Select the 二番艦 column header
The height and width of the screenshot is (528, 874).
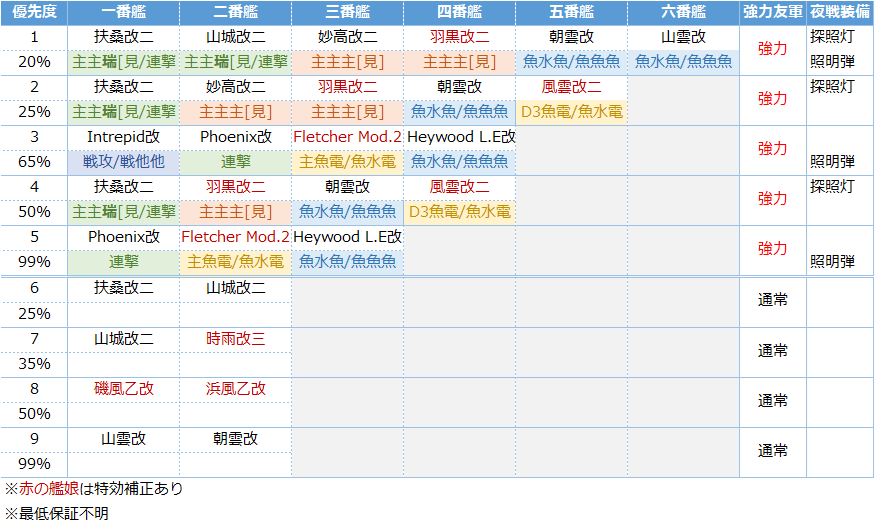[236, 12]
